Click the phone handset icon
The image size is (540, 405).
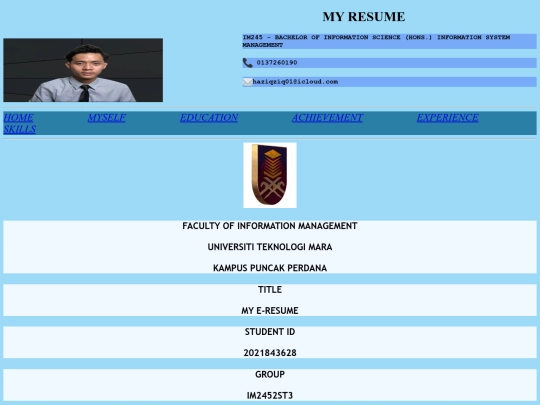(248, 63)
